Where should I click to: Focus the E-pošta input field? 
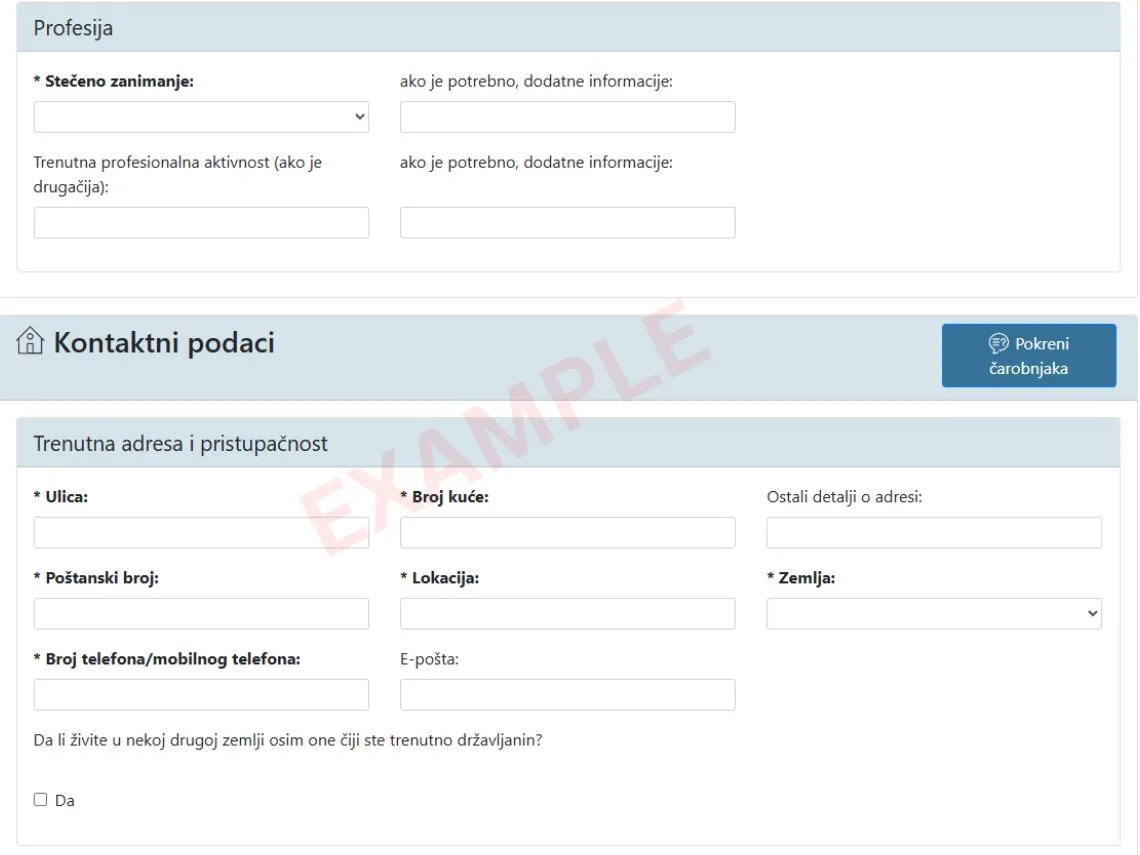(567, 695)
